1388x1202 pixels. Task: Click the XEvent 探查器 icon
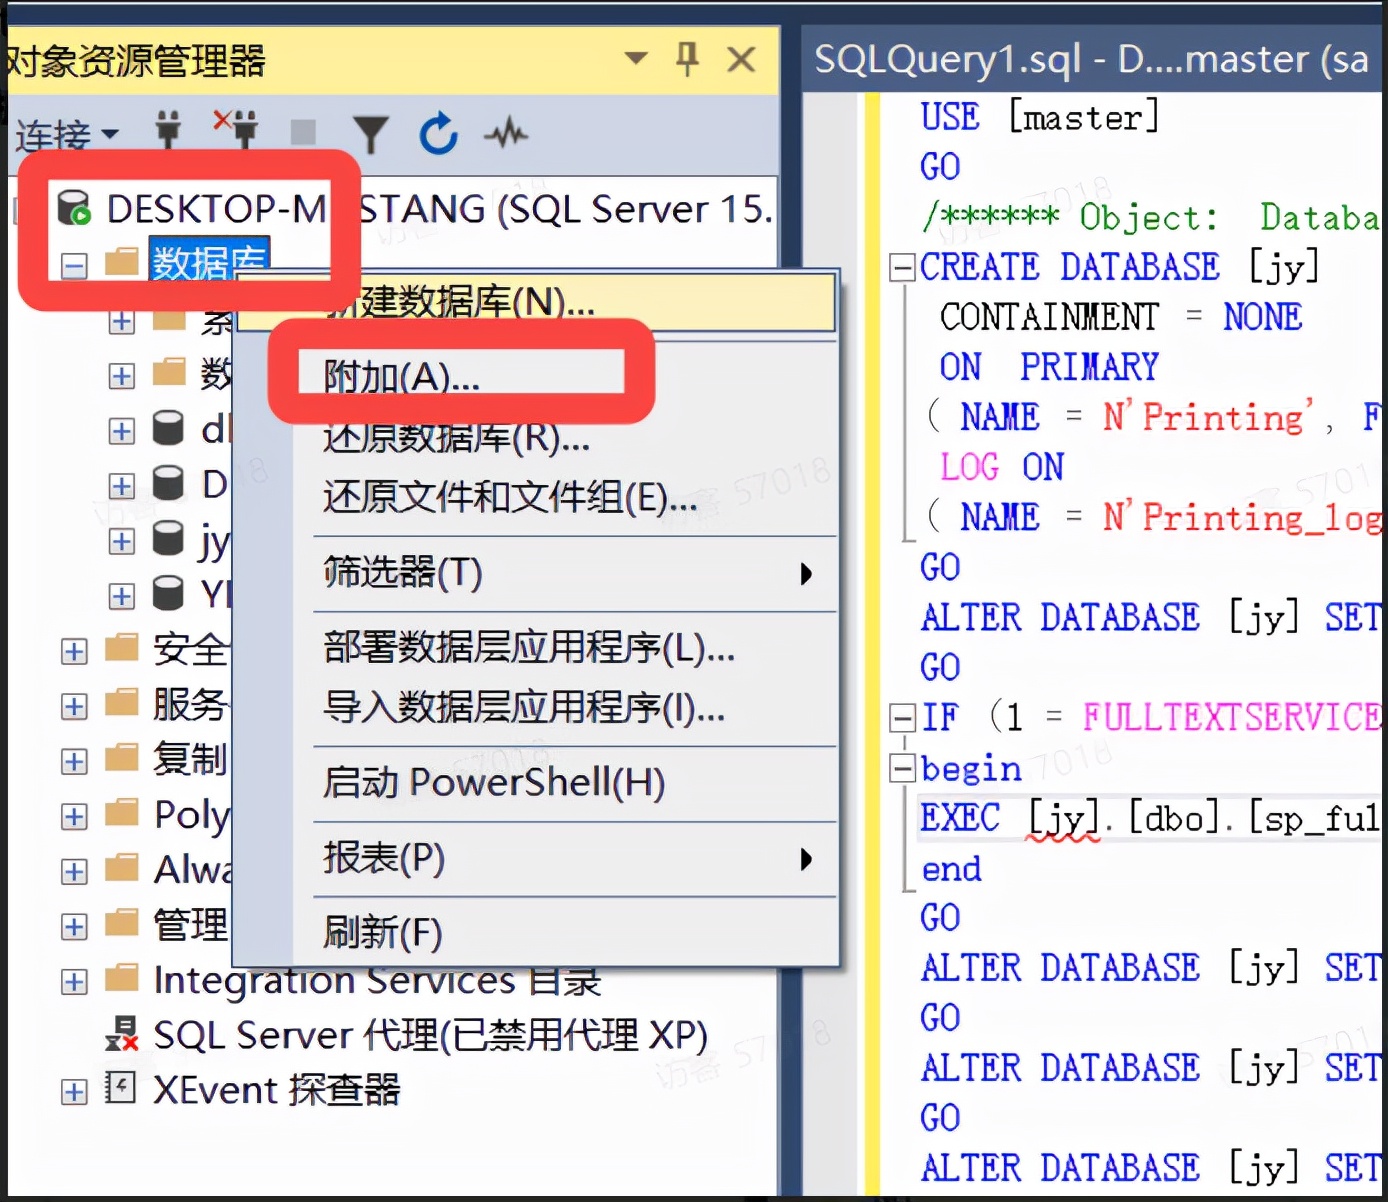[x=120, y=1088]
